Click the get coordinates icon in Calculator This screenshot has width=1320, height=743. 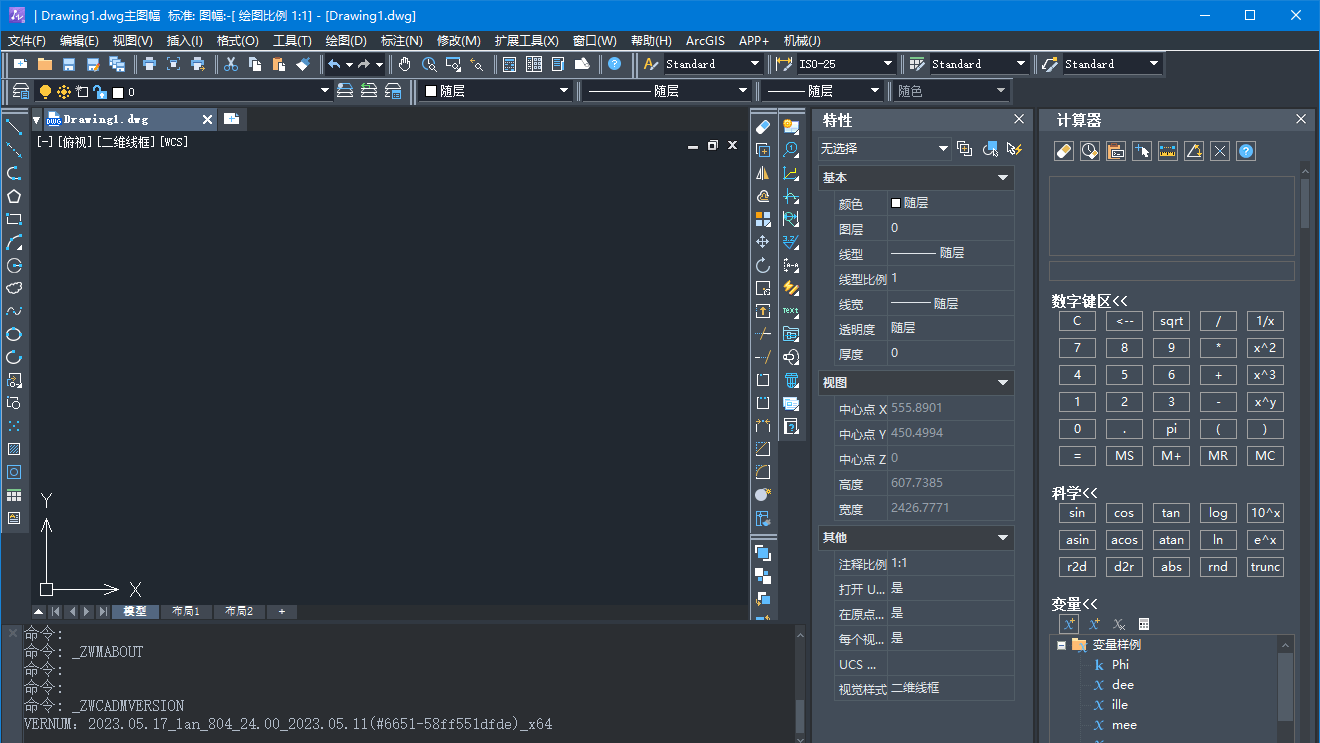1142,151
